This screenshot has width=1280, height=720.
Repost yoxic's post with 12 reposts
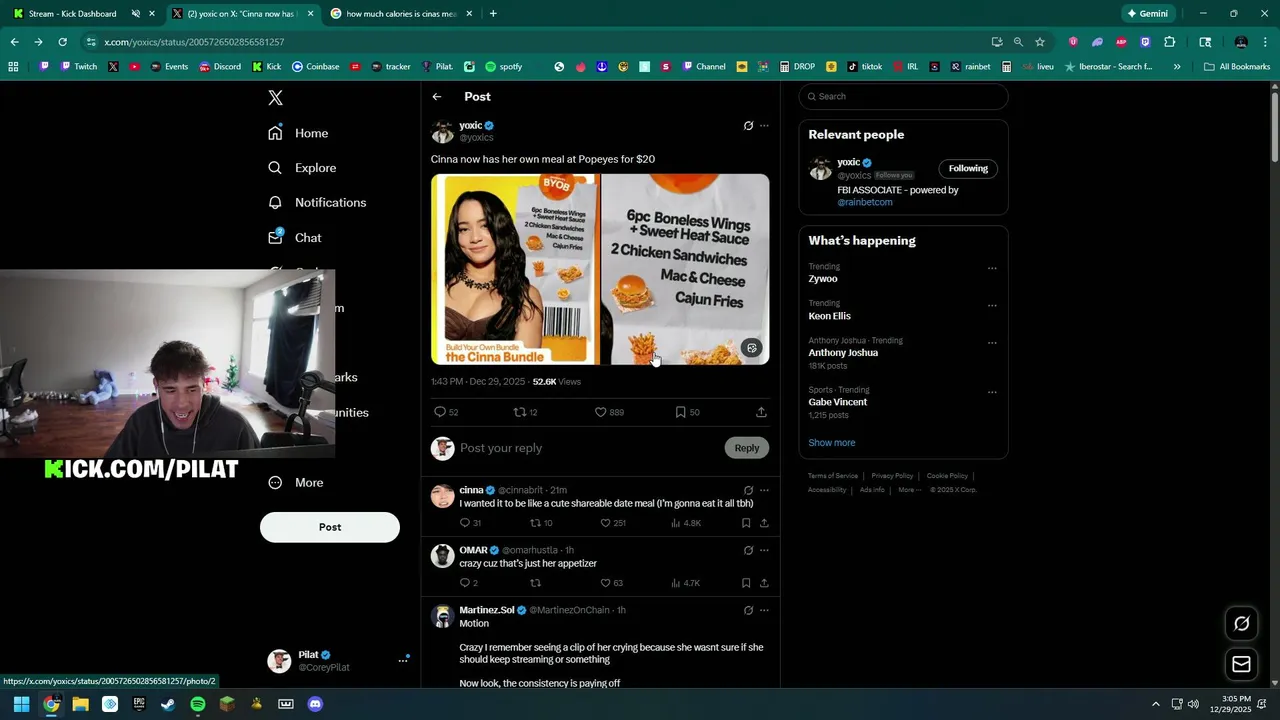coord(525,412)
